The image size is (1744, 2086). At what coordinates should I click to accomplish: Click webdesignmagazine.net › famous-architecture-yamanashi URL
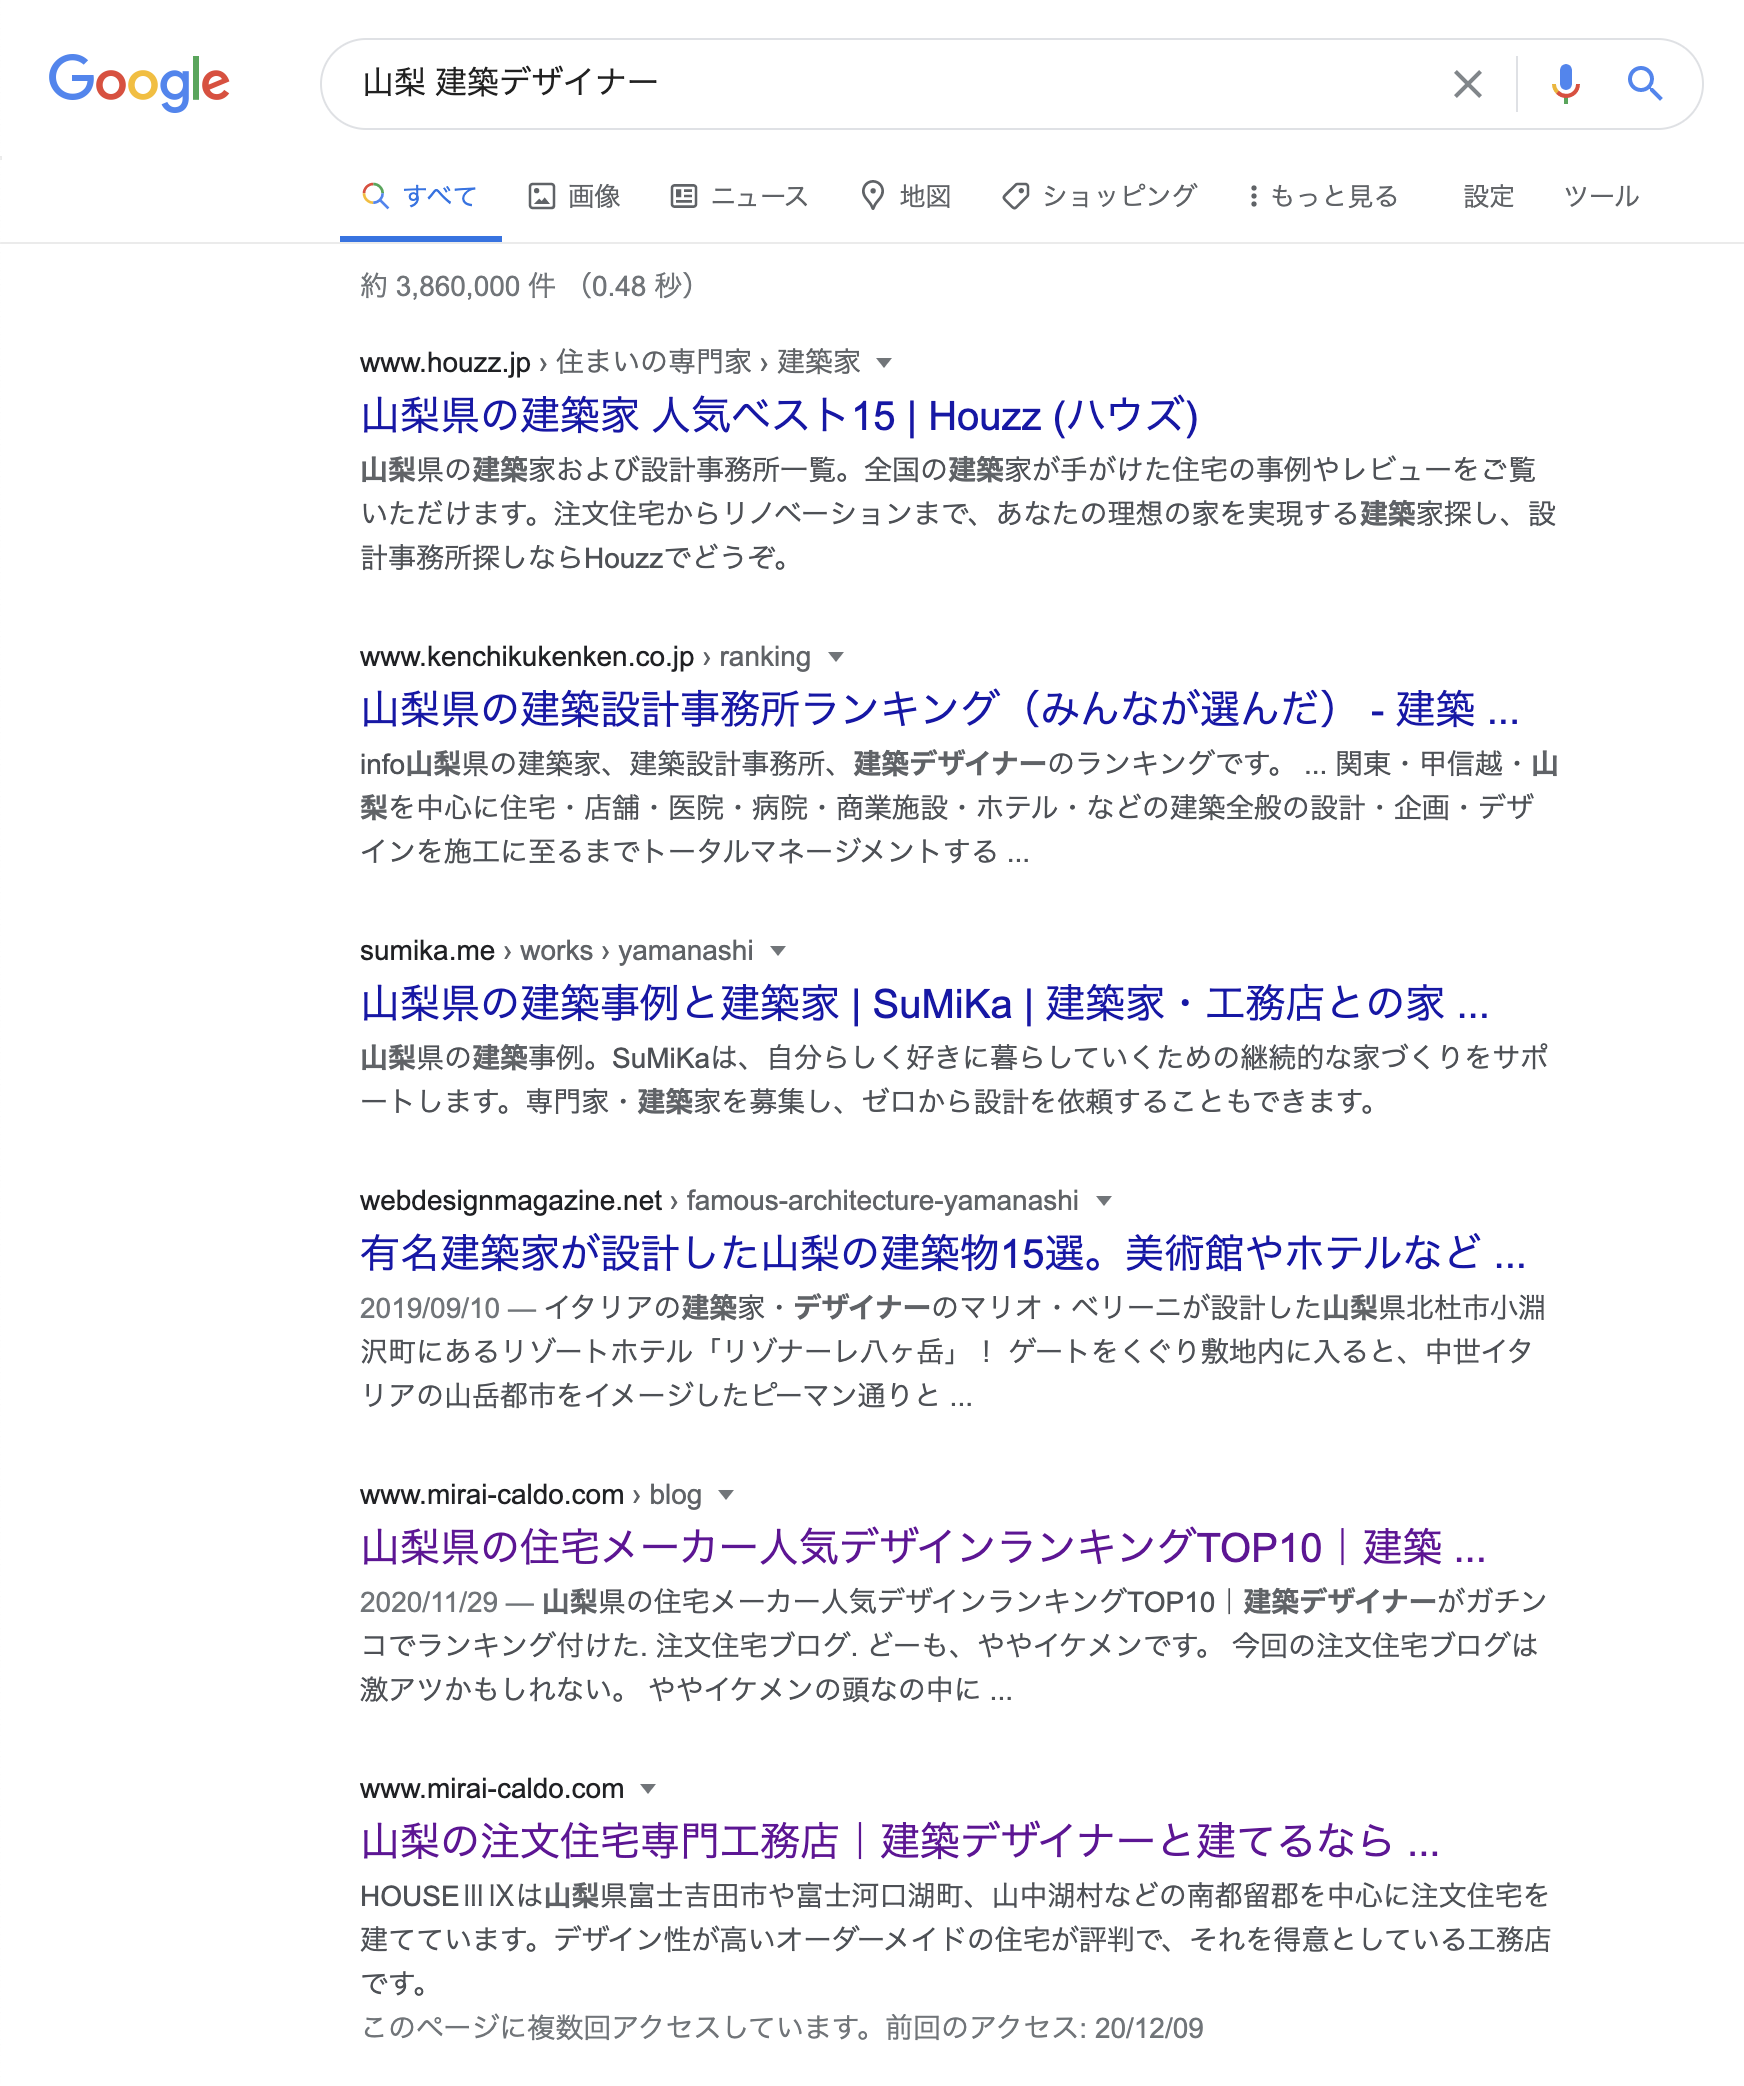point(719,1201)
